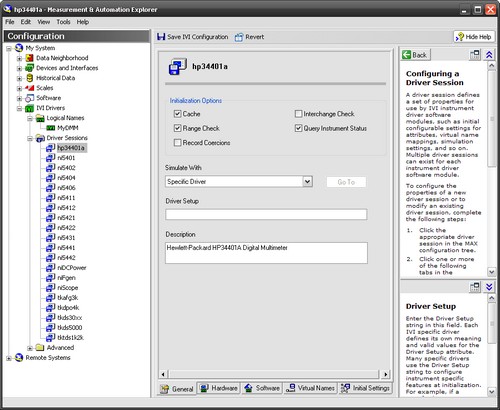Click the Driver Sessions folder icon
This screenshot has height=410, width=500.
pos(40,138)
